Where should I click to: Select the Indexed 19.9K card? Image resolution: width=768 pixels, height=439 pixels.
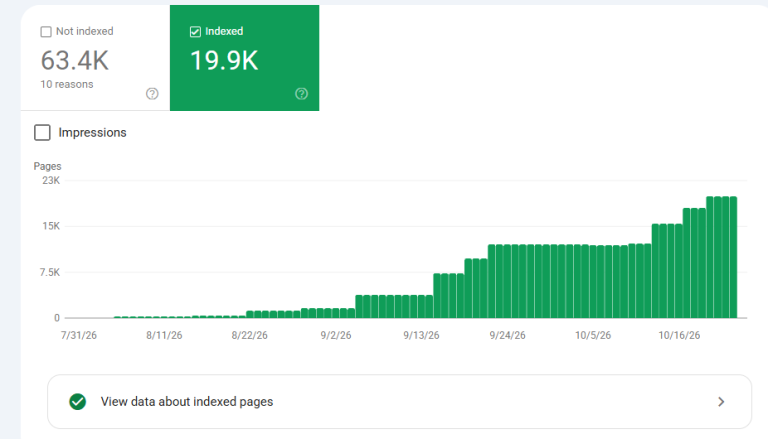244,58
